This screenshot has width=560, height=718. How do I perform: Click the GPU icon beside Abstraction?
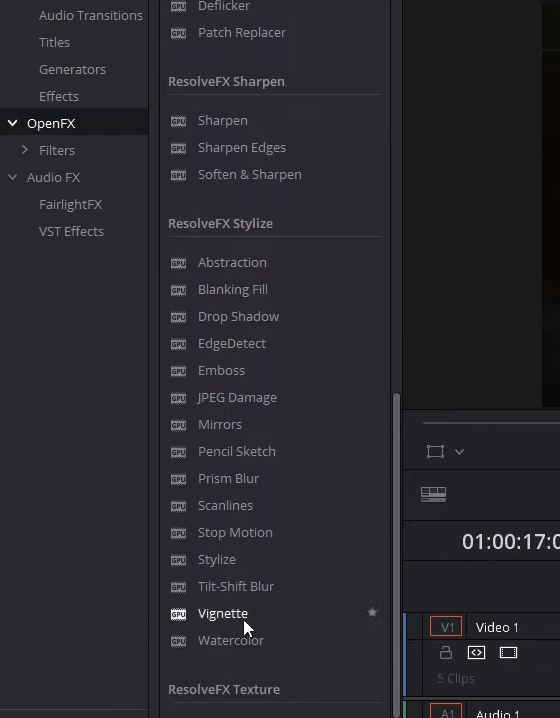pos(178,263)
